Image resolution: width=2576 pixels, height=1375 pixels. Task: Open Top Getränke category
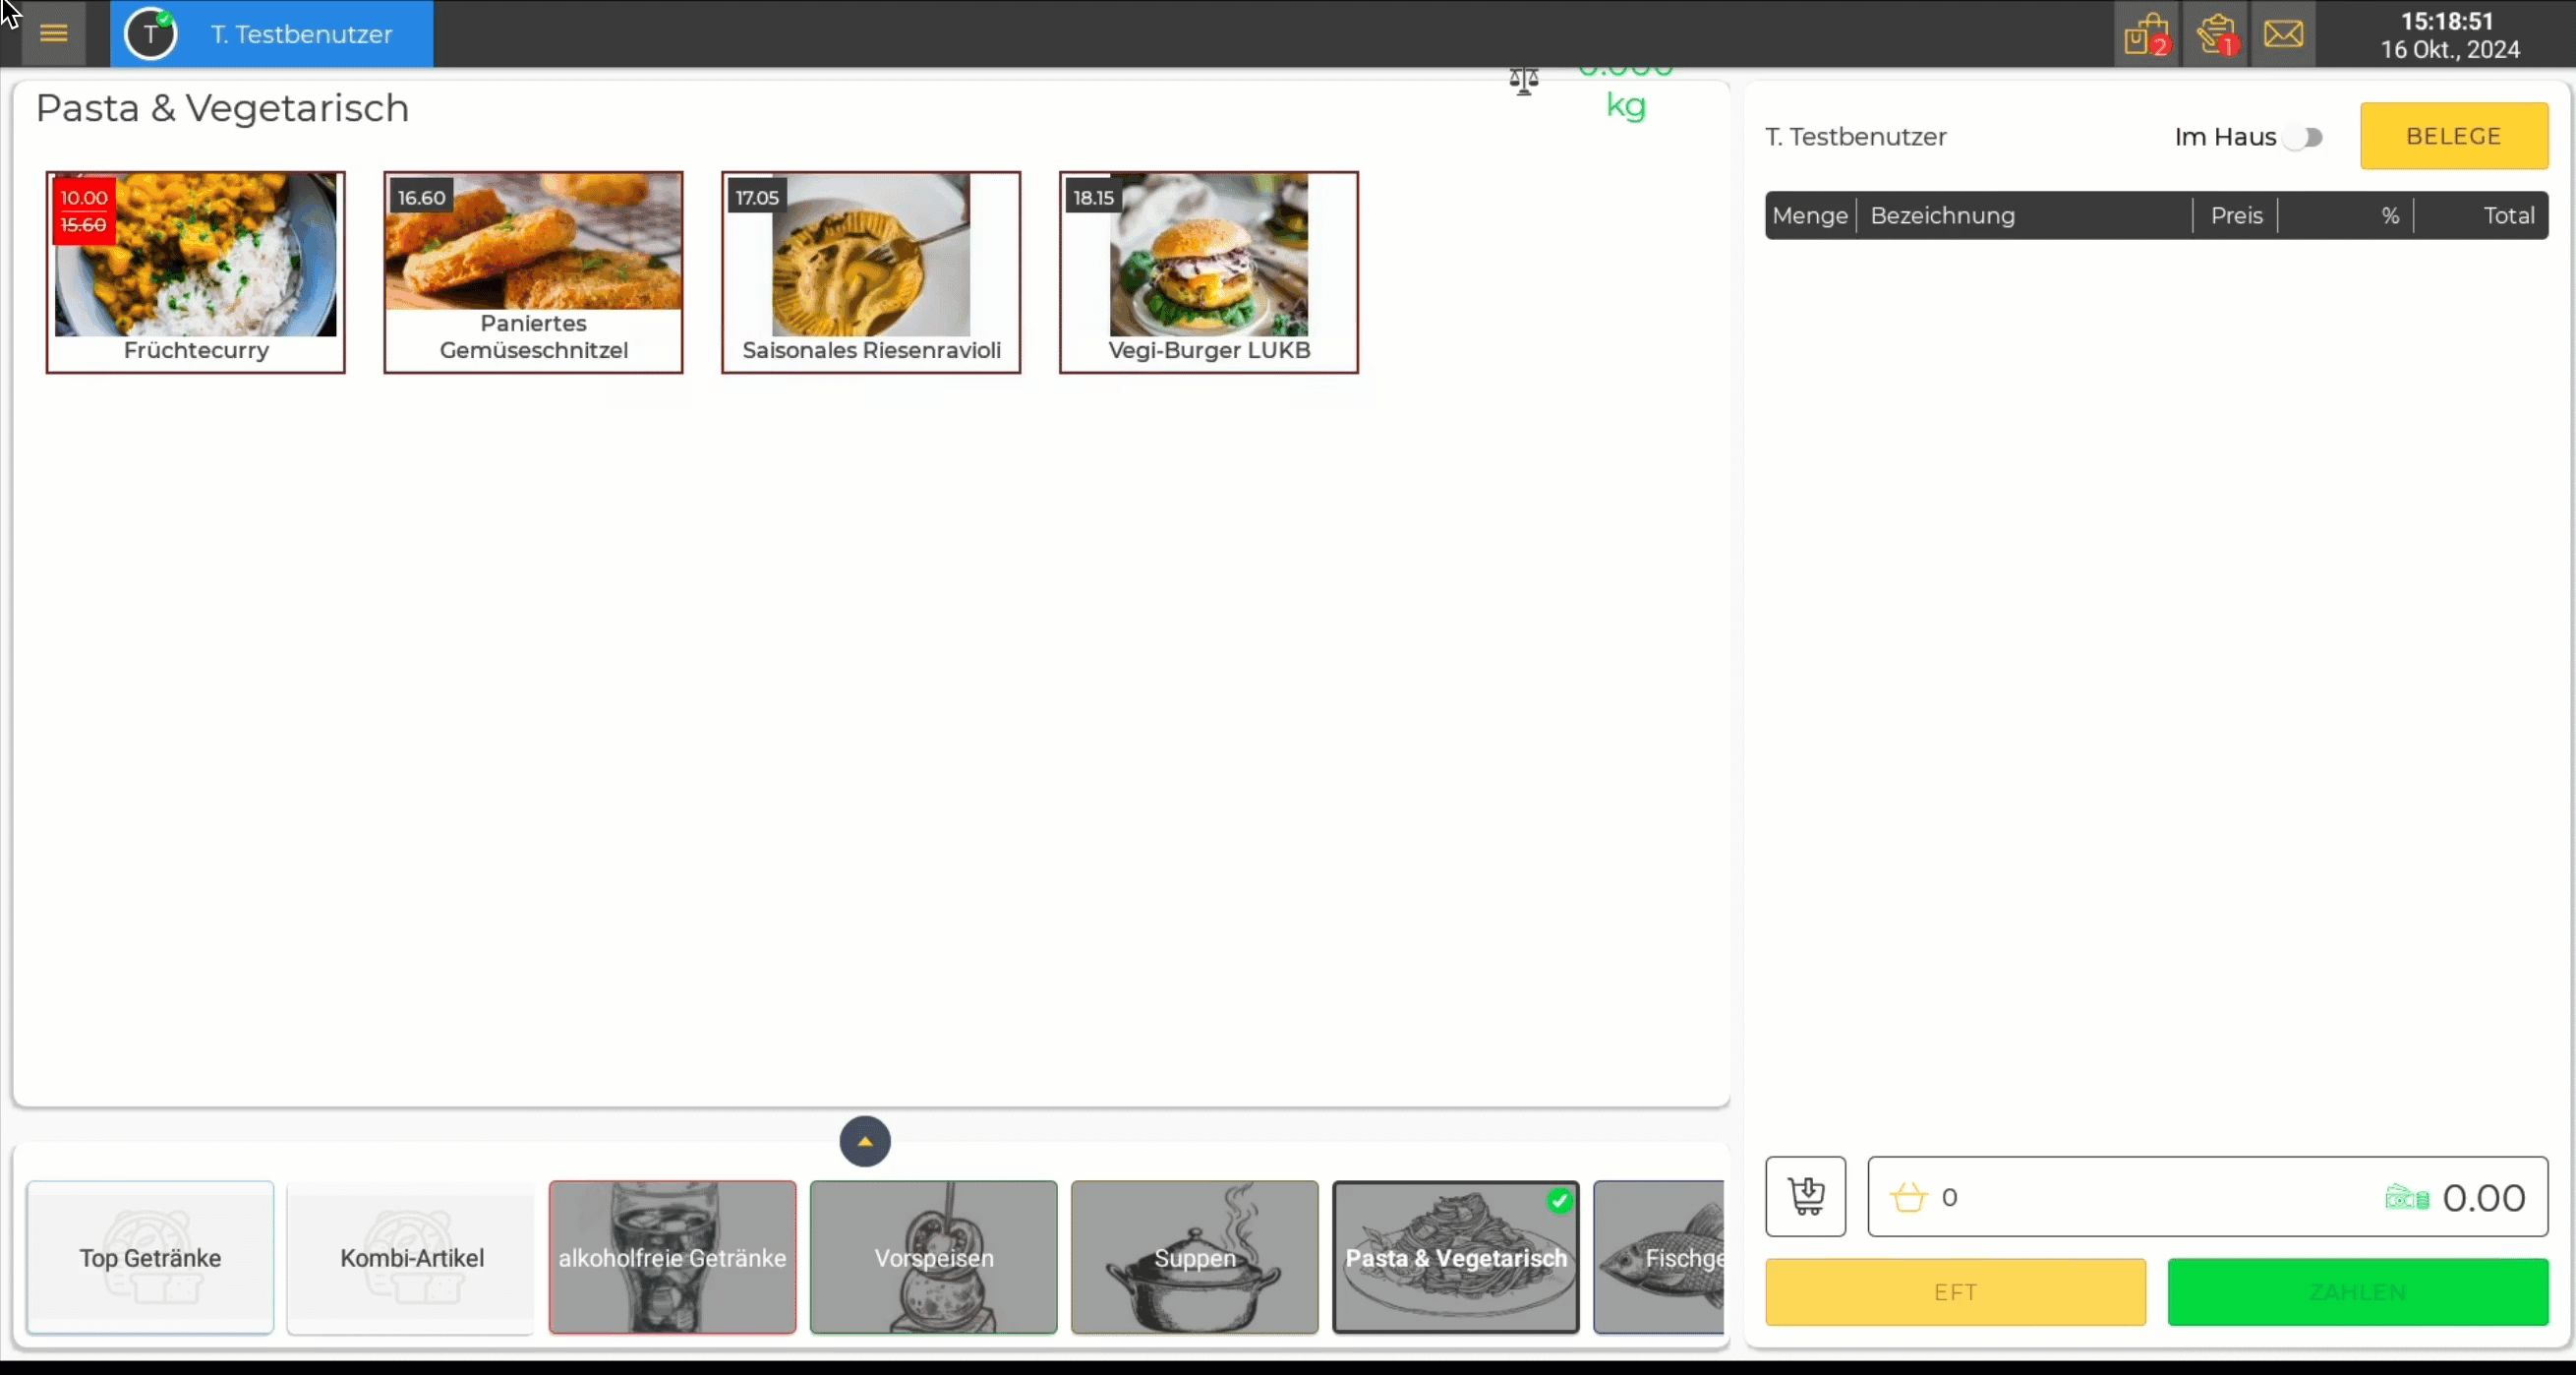click(x=149, y=1257)
